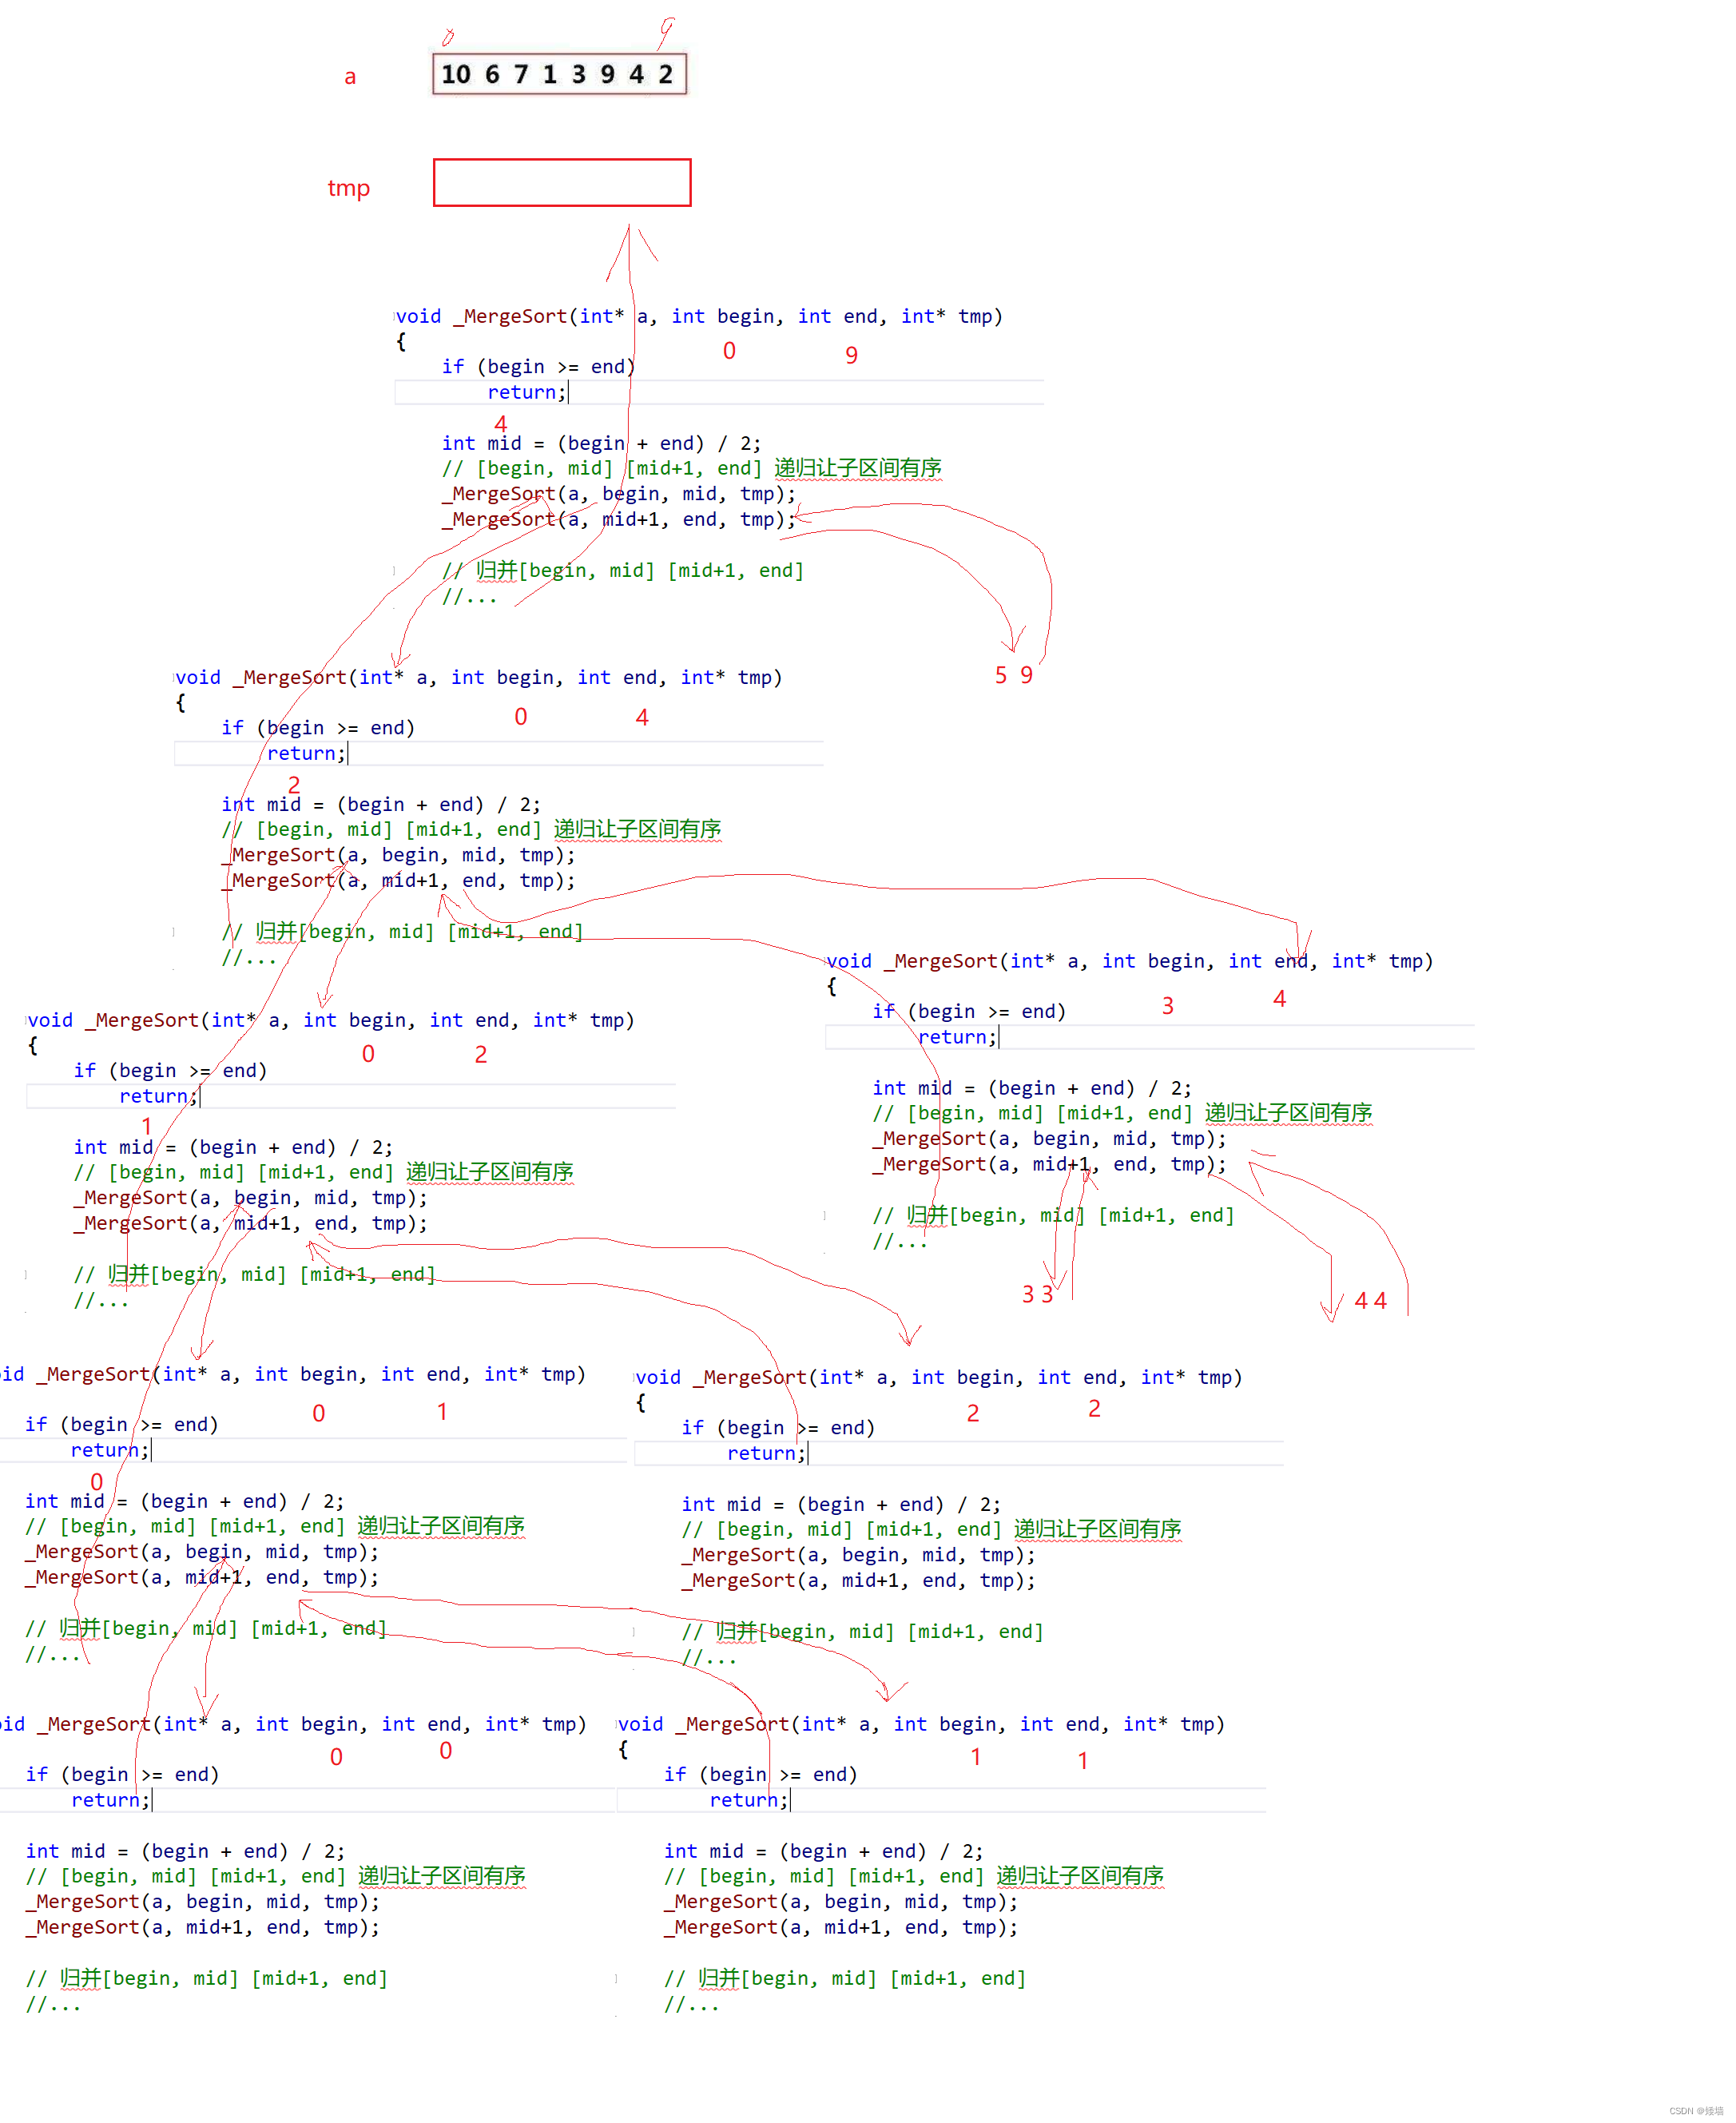Click the red "a" label beside the array
Screen dimensions: 1736x2123
(350, 77)
